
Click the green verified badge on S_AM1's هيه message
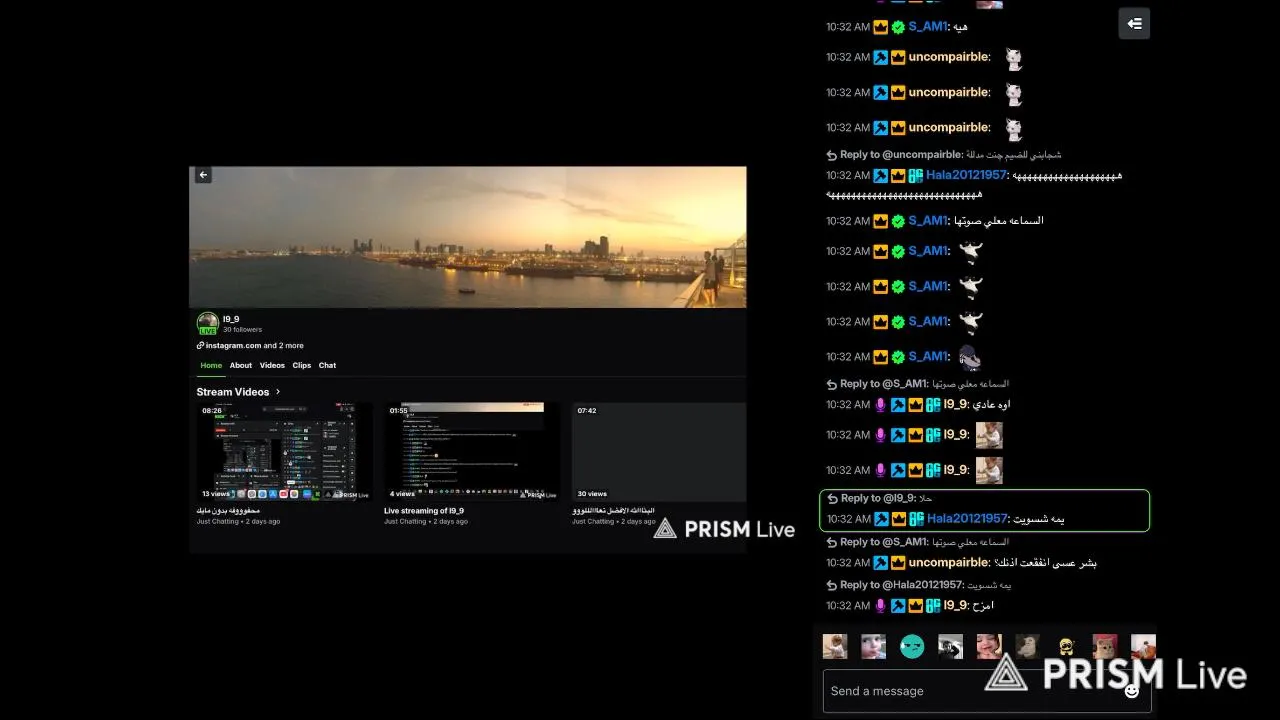click(x=898, y=27)
